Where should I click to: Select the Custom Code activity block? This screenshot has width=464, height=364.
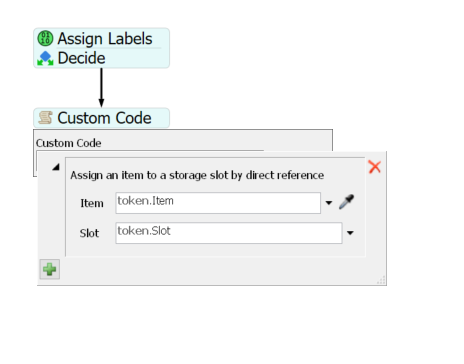coord(101,118)
